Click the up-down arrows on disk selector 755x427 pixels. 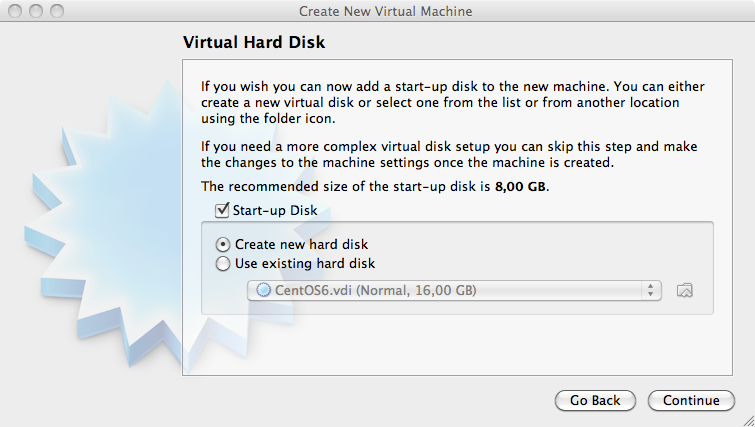coord(651,290)
